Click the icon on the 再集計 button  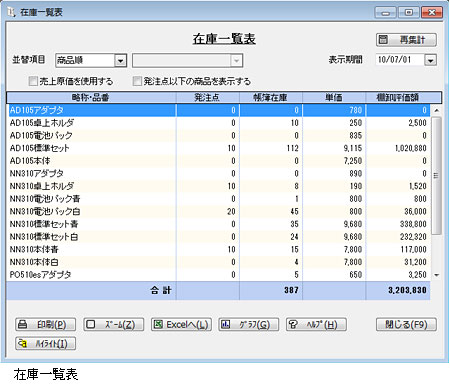(383, 40)
